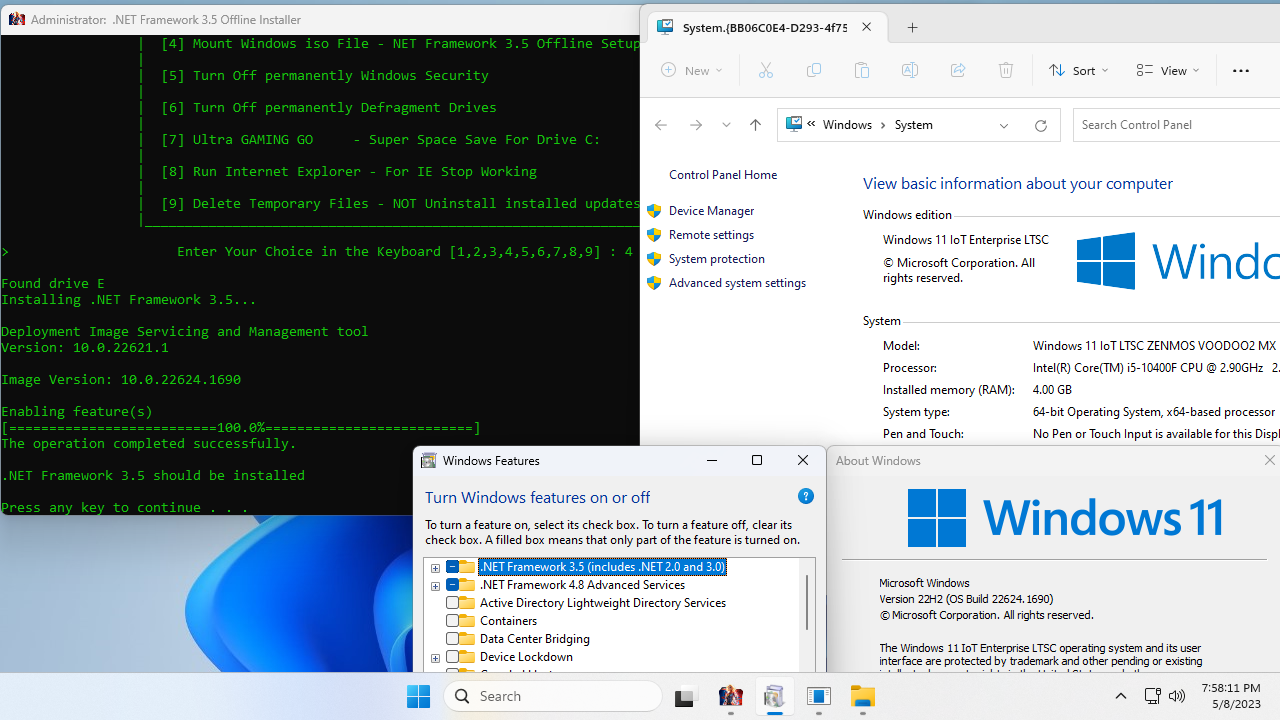Click 'View basic information about your computer' heading
The height and width of the screenshot is (720, 1280).
coord(1018,184)
